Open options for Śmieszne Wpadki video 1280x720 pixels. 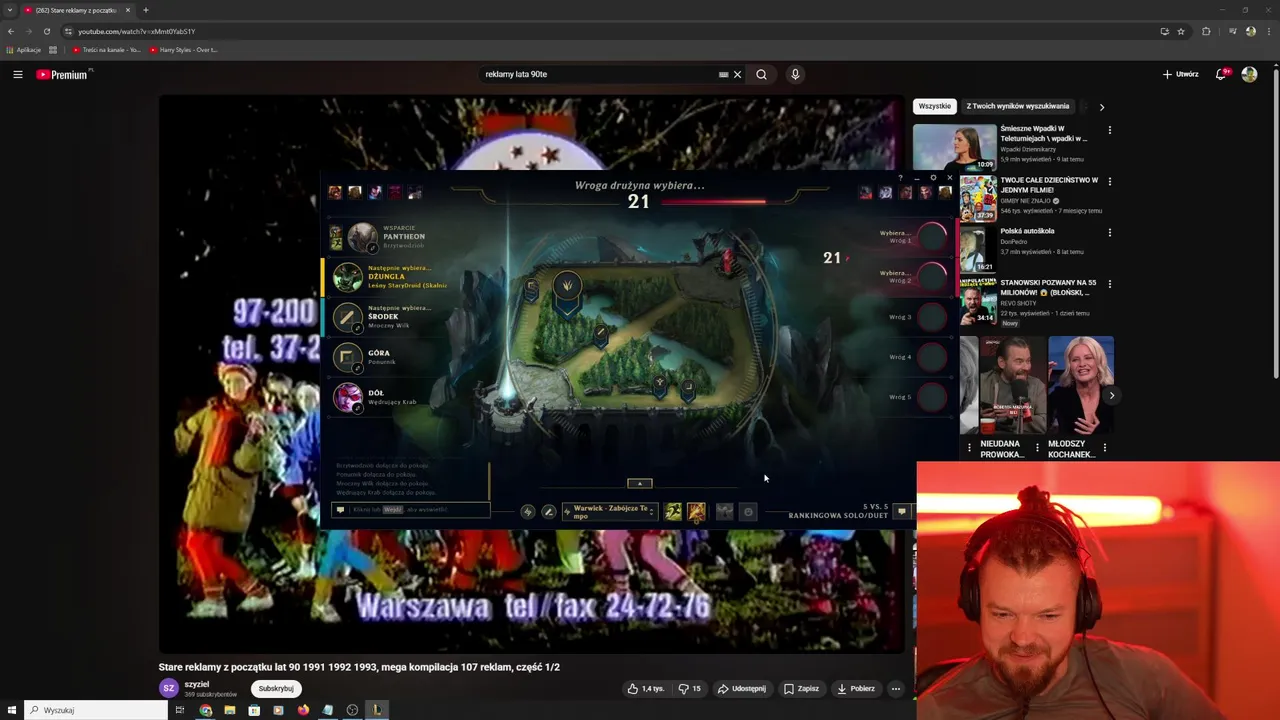point(1109,130)
